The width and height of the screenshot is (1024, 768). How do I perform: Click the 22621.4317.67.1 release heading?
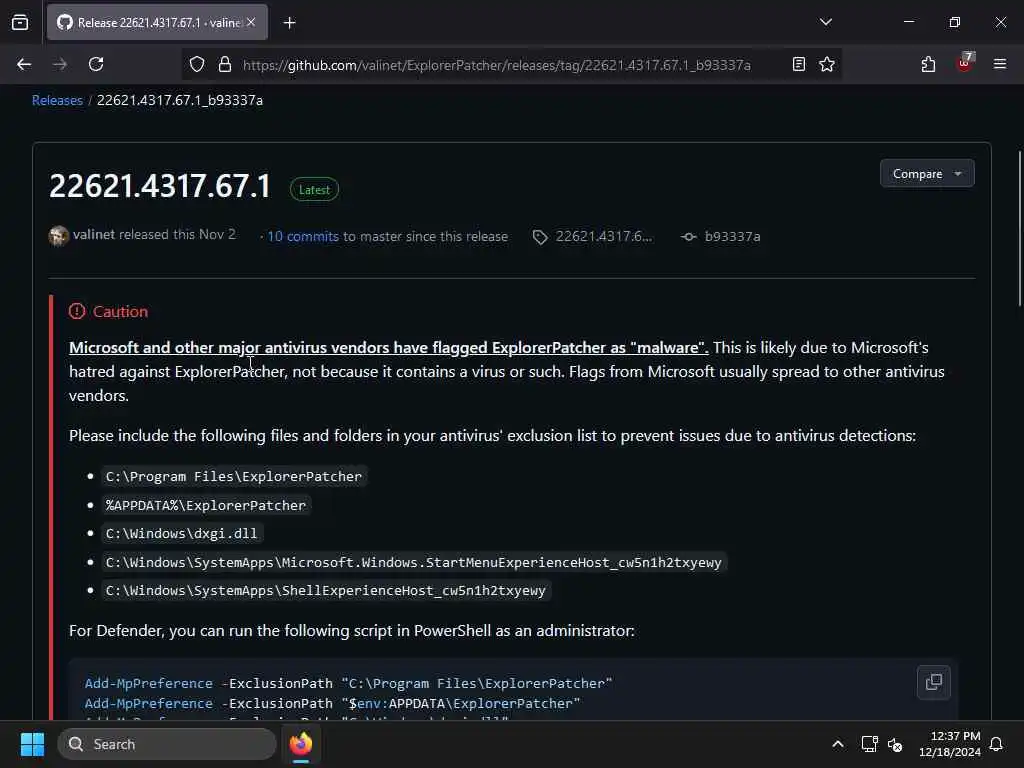[x=160, y=186]
